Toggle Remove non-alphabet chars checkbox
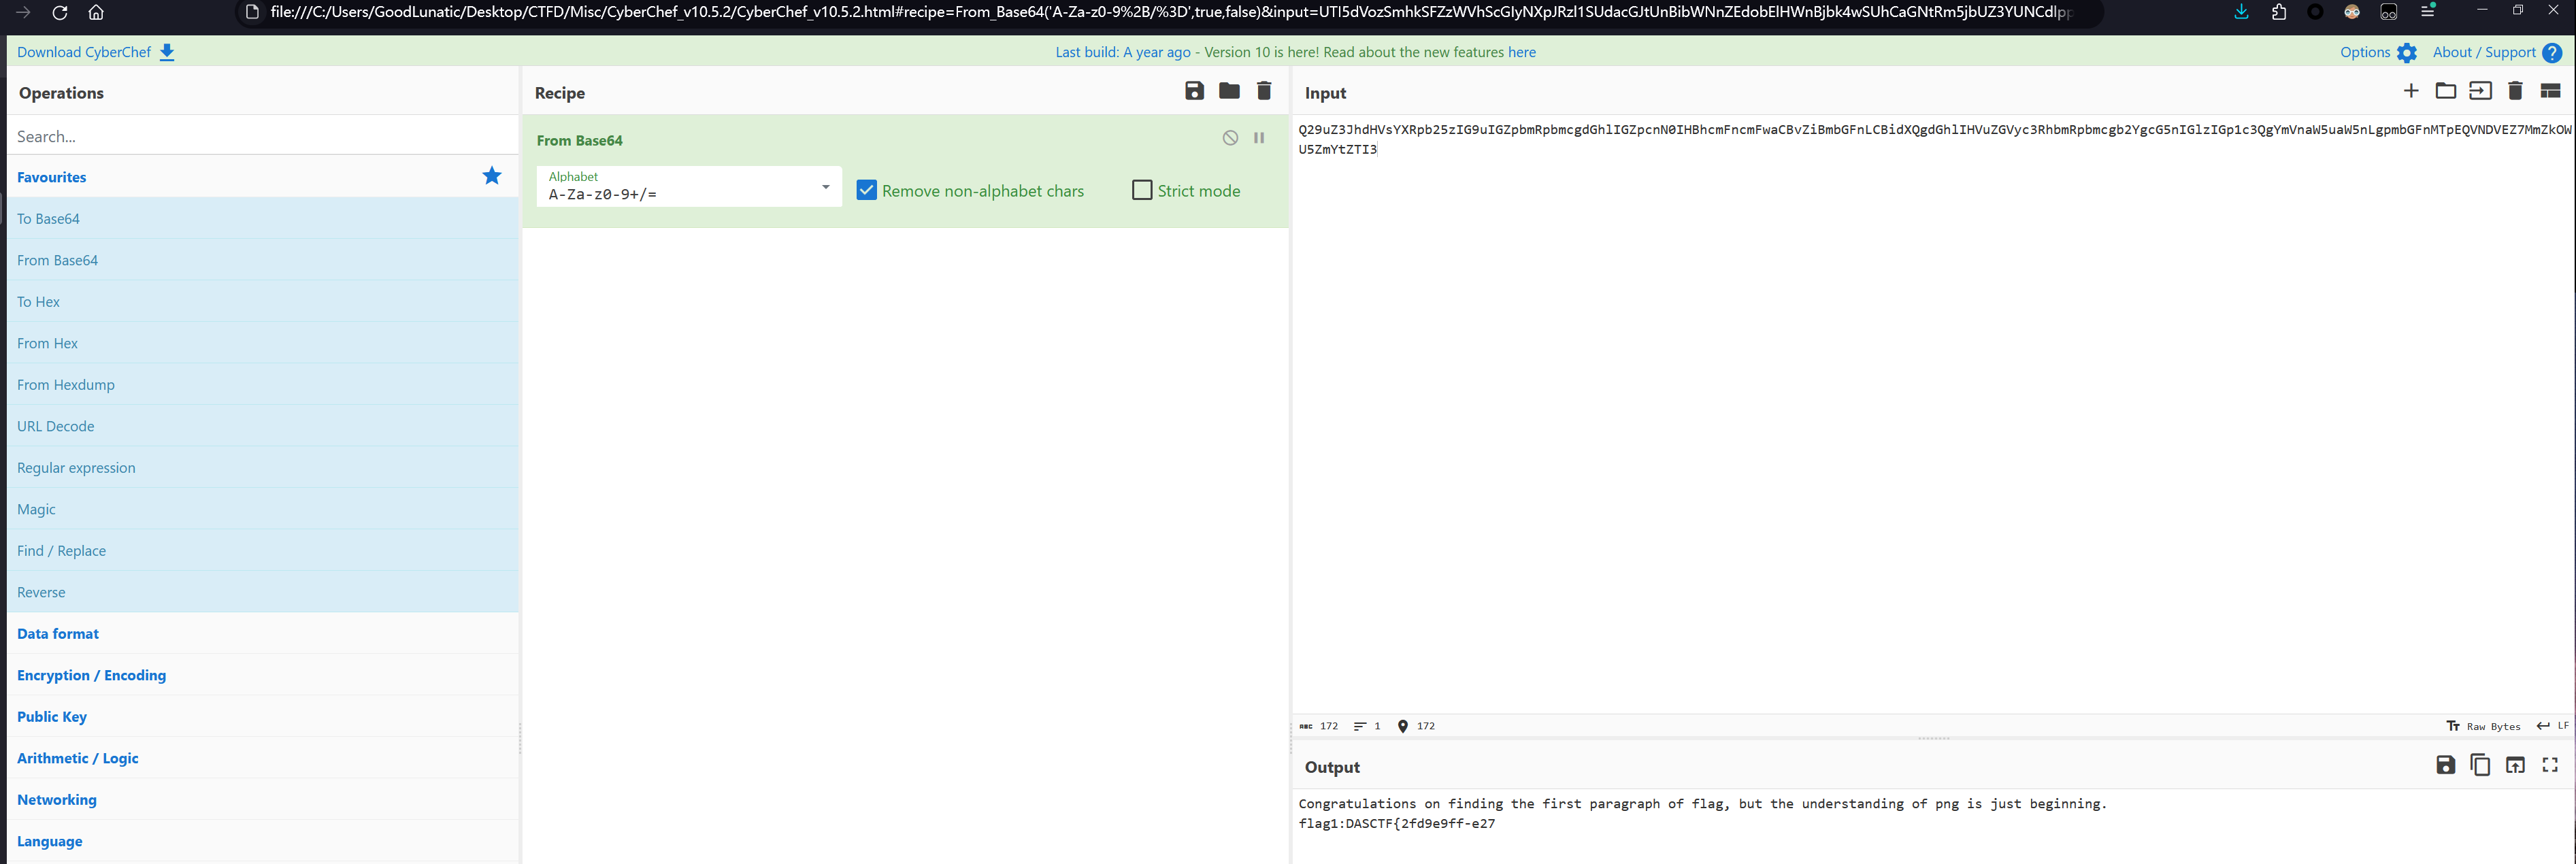 (867, 190)
